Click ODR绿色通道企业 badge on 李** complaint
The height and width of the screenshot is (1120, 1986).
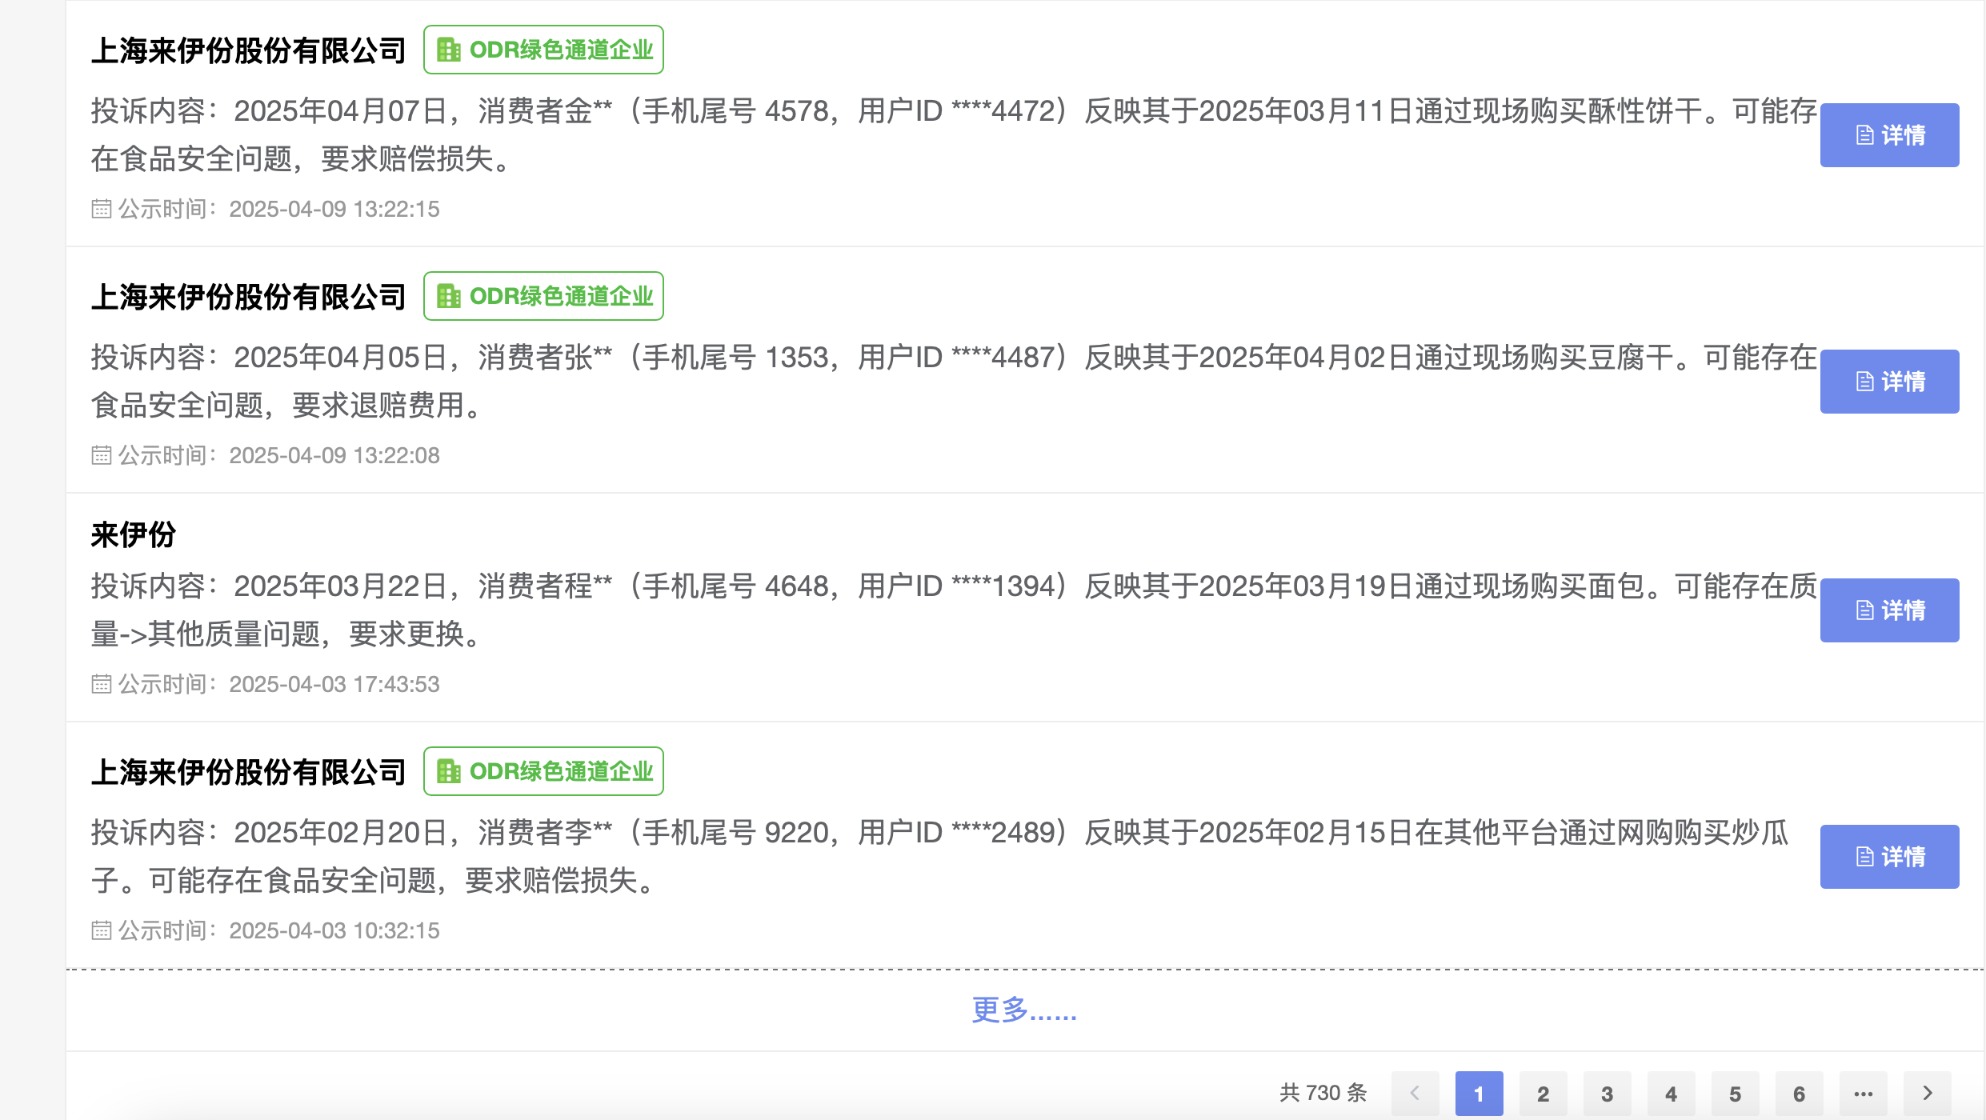pos(543,771)
